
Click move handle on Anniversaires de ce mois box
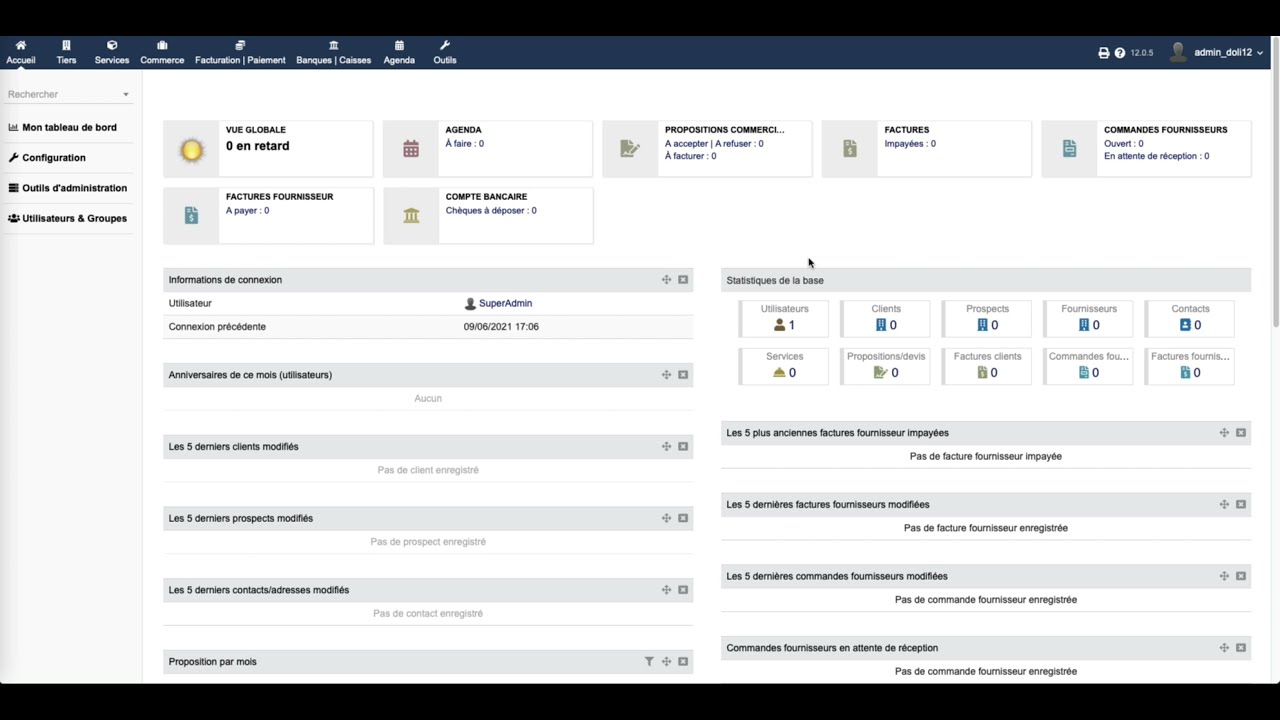pyautogui.click(x=666, y=375)
